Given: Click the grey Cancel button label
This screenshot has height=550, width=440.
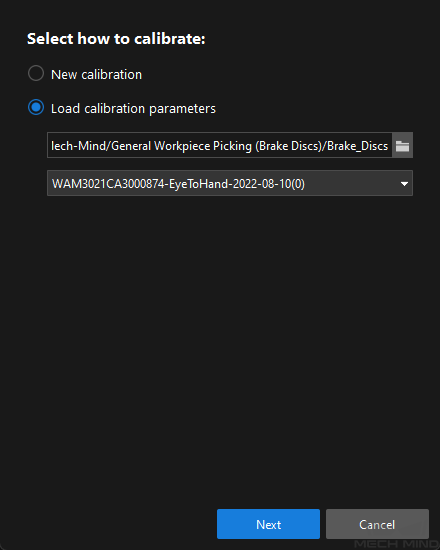Looking at the screenshot, I should (377, 524).
